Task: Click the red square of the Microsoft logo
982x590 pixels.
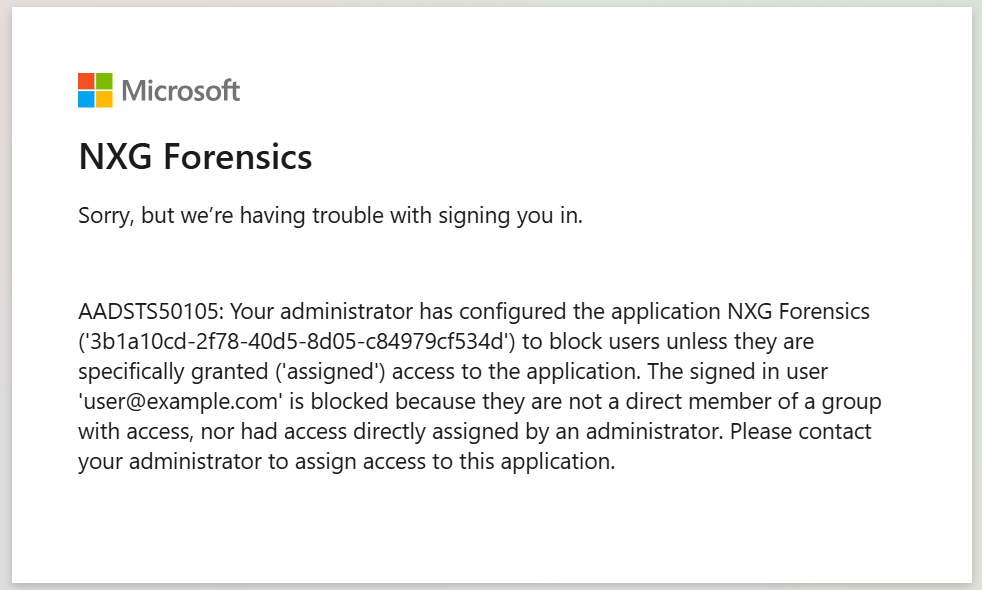Action: click(86, 81)
